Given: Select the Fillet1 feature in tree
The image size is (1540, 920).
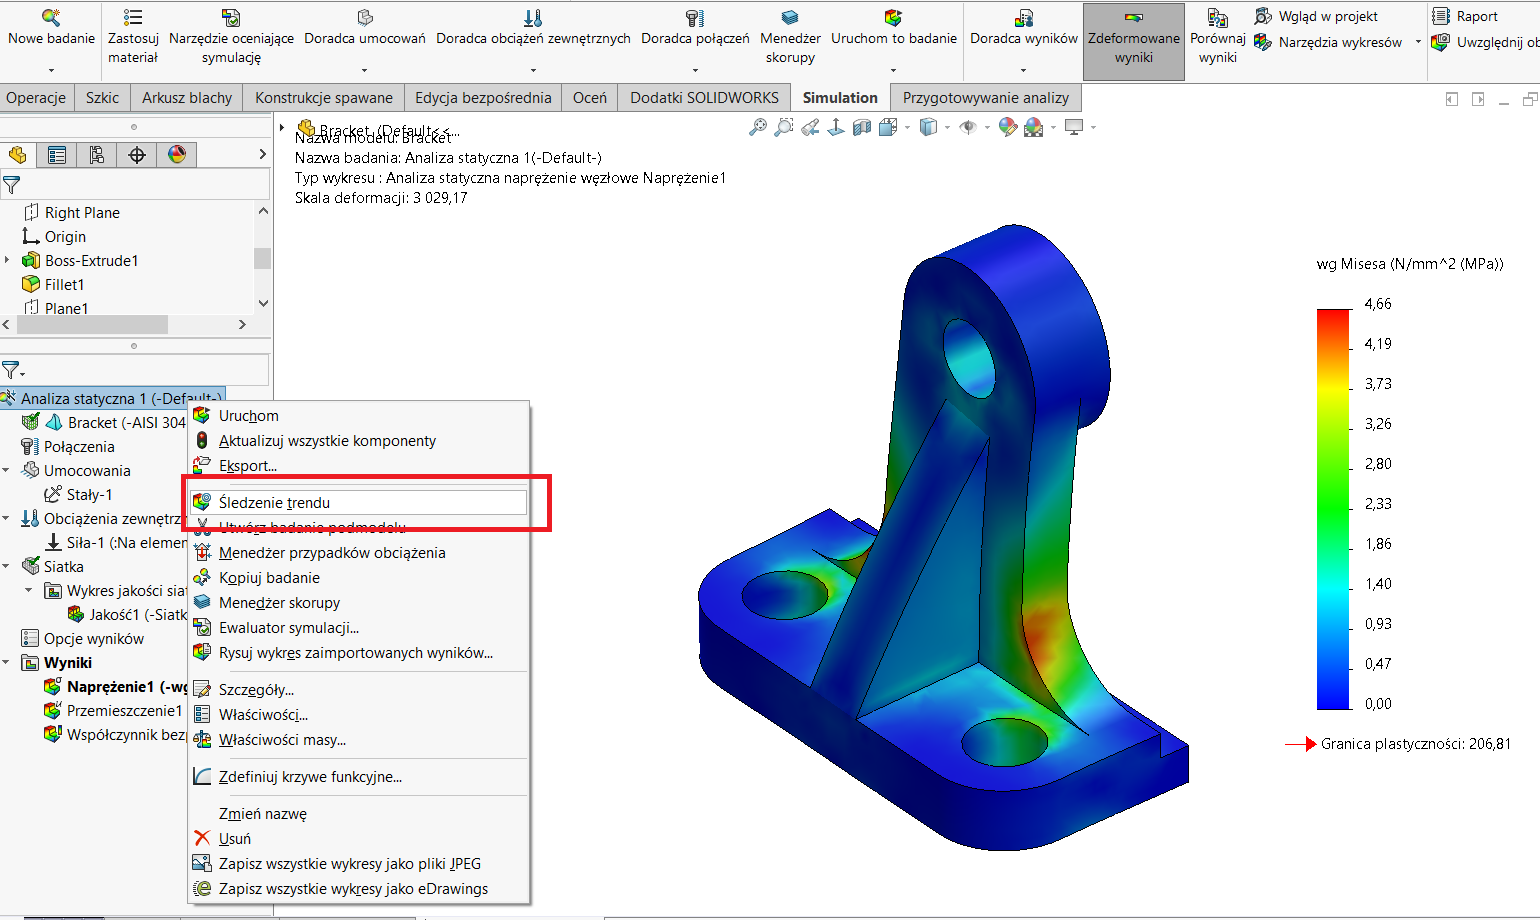Looking at the screenshot, I should tap(53, 284).
